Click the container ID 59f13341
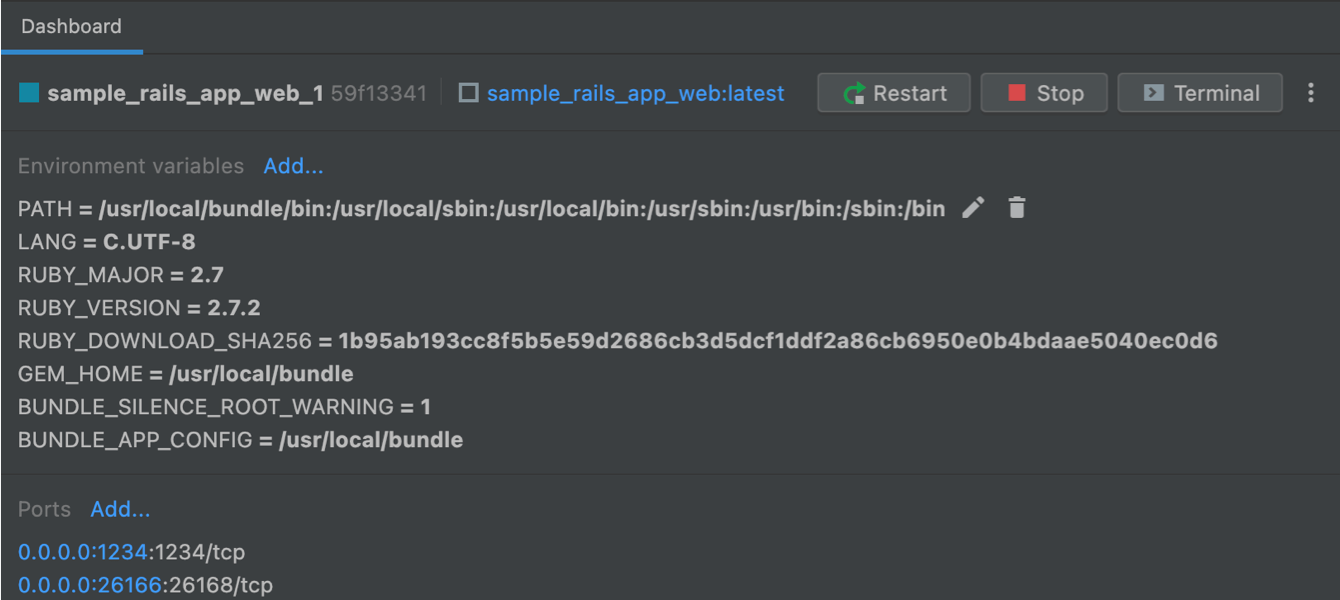The width and height of the screenshot is (1340, 600). 379,93
